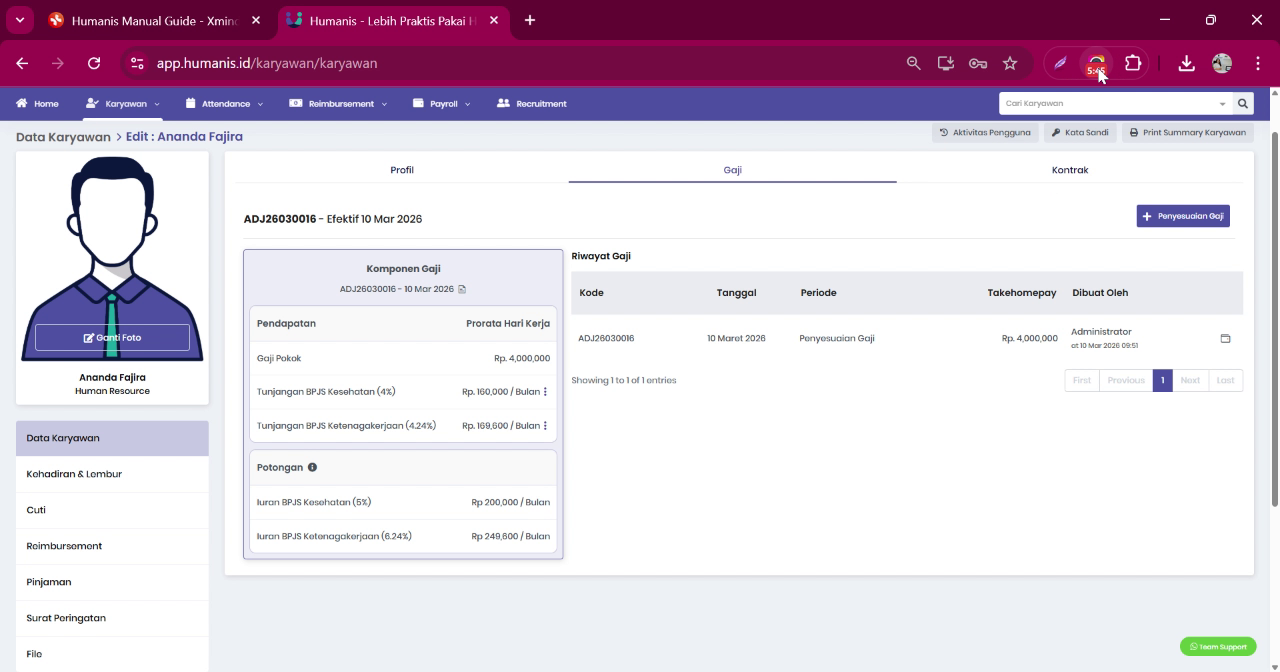The image size is (1280, 672).
Task: Go to pagination page 1
Action: [x=1162, y=380]
